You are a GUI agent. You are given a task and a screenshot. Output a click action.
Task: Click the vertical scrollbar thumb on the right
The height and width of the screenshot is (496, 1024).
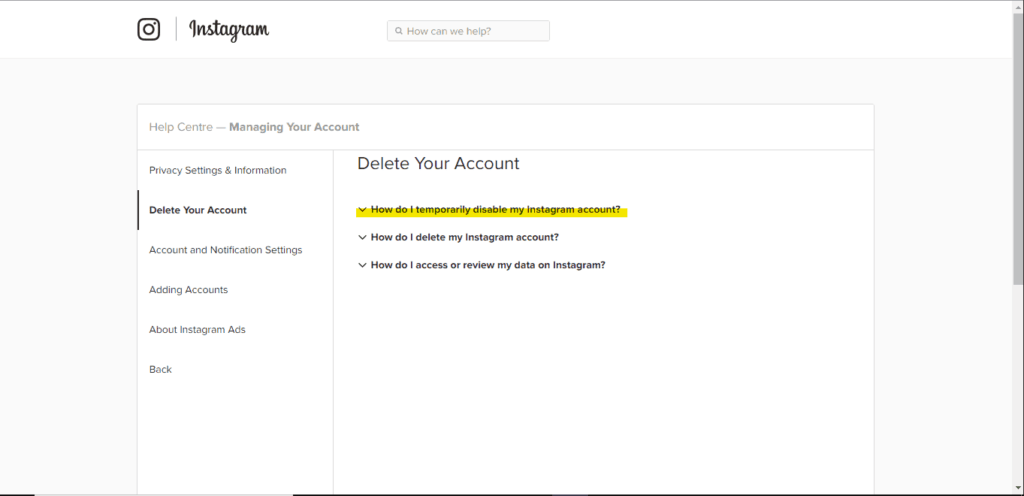(1018, 147)
